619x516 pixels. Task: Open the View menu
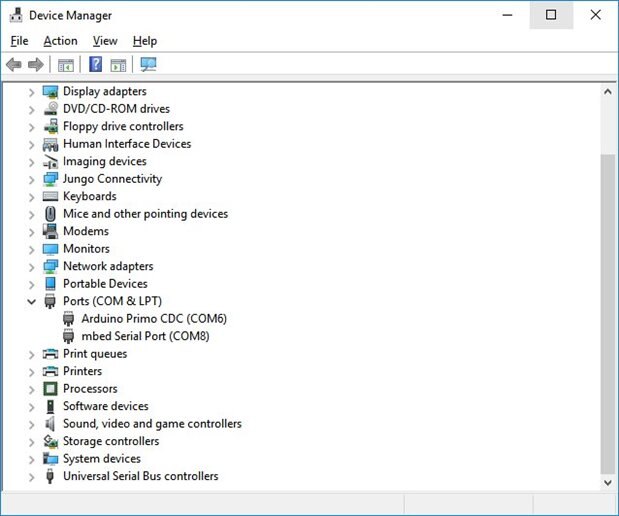coord(105,41)
